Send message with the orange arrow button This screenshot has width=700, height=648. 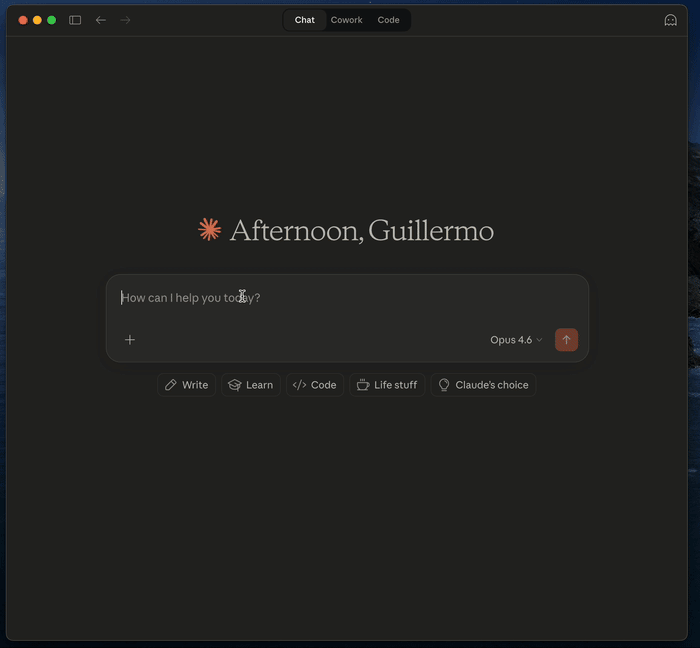coord(566,340)
